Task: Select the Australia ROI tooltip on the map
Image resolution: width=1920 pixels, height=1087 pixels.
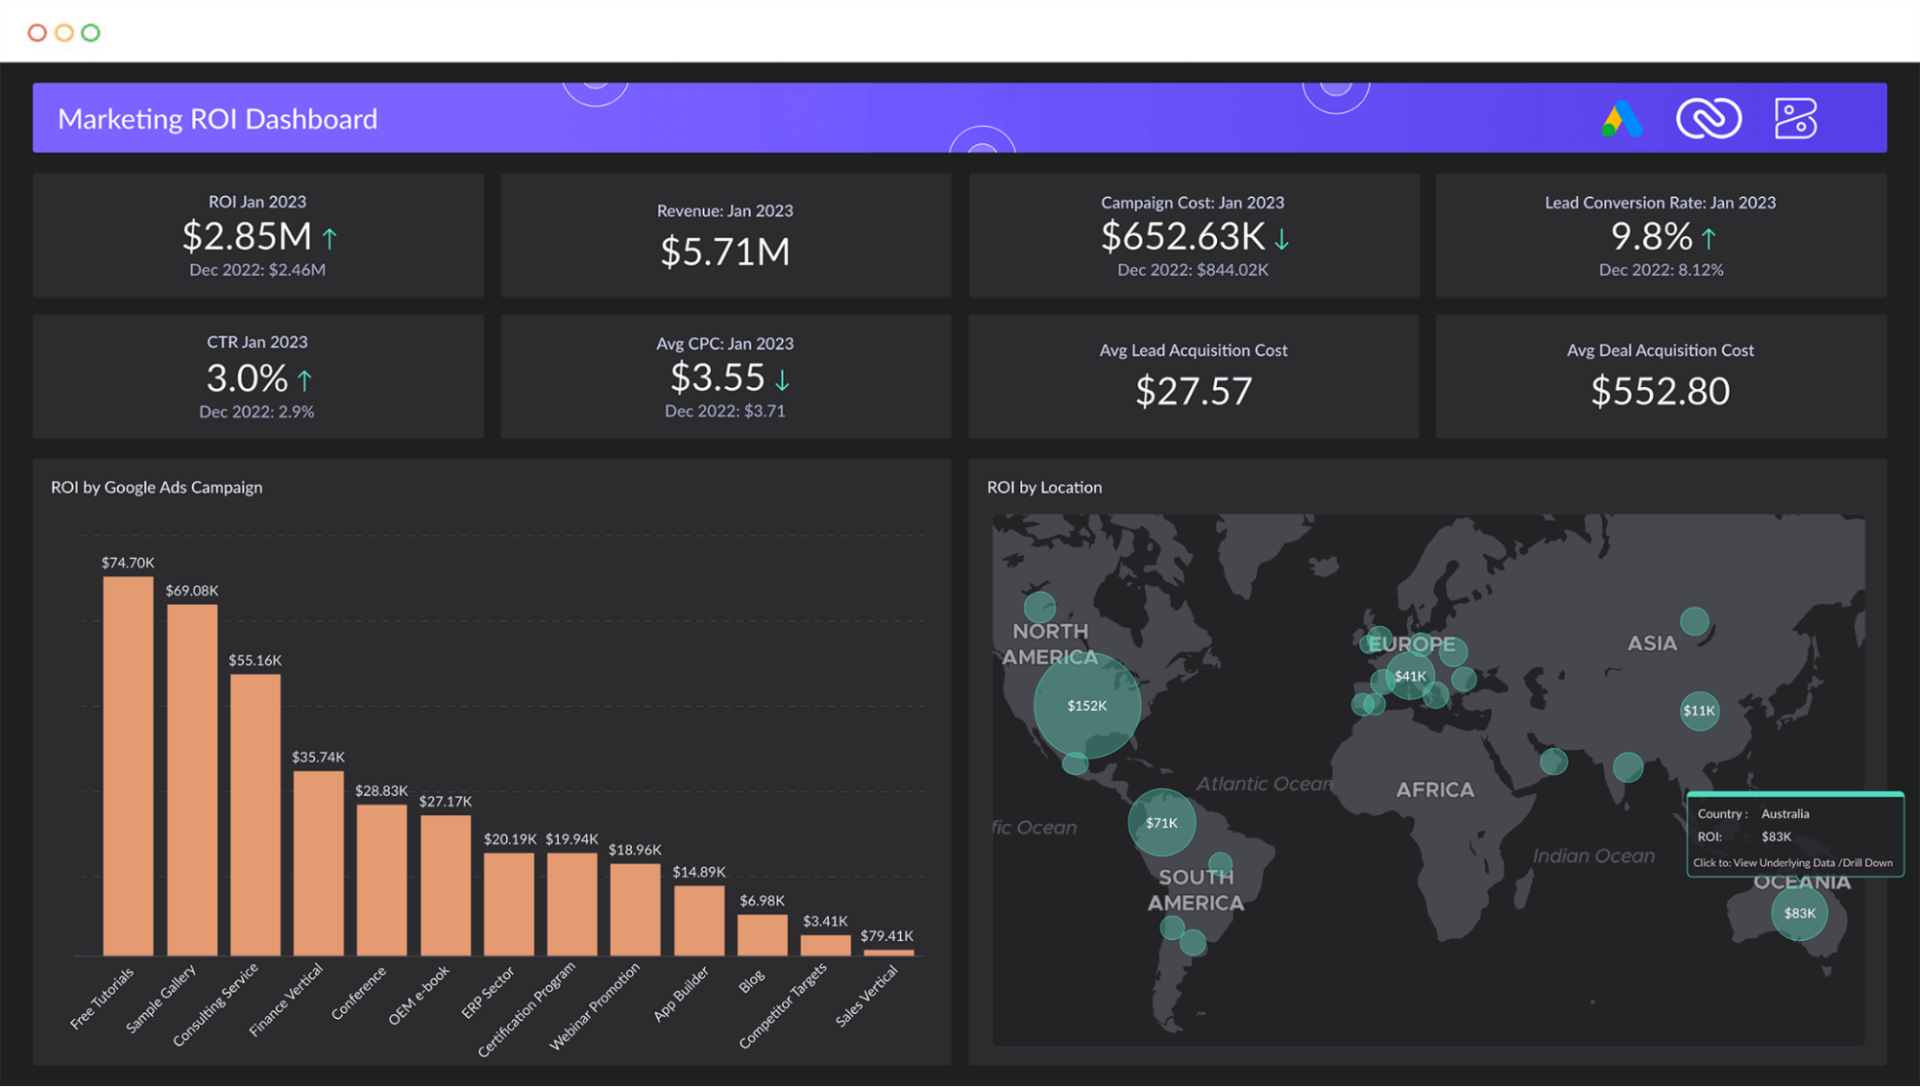Action: point(1795,836)
